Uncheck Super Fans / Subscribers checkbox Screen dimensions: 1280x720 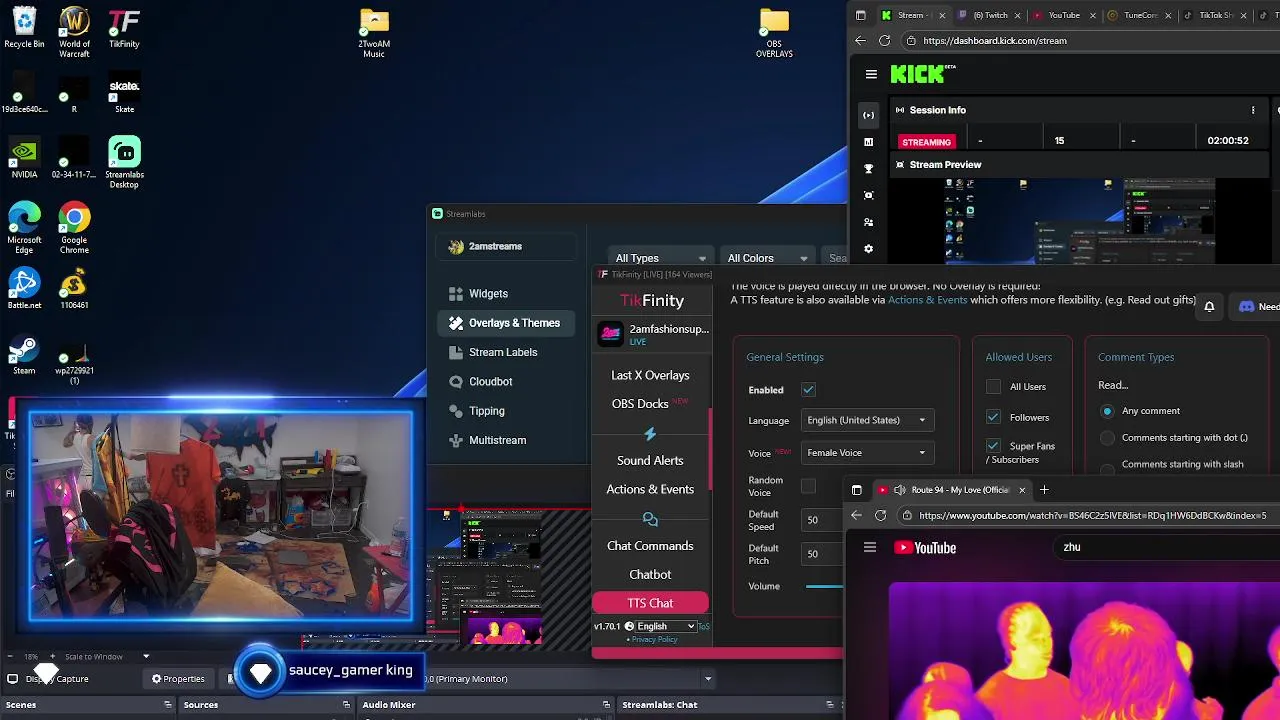pos(993,446)
